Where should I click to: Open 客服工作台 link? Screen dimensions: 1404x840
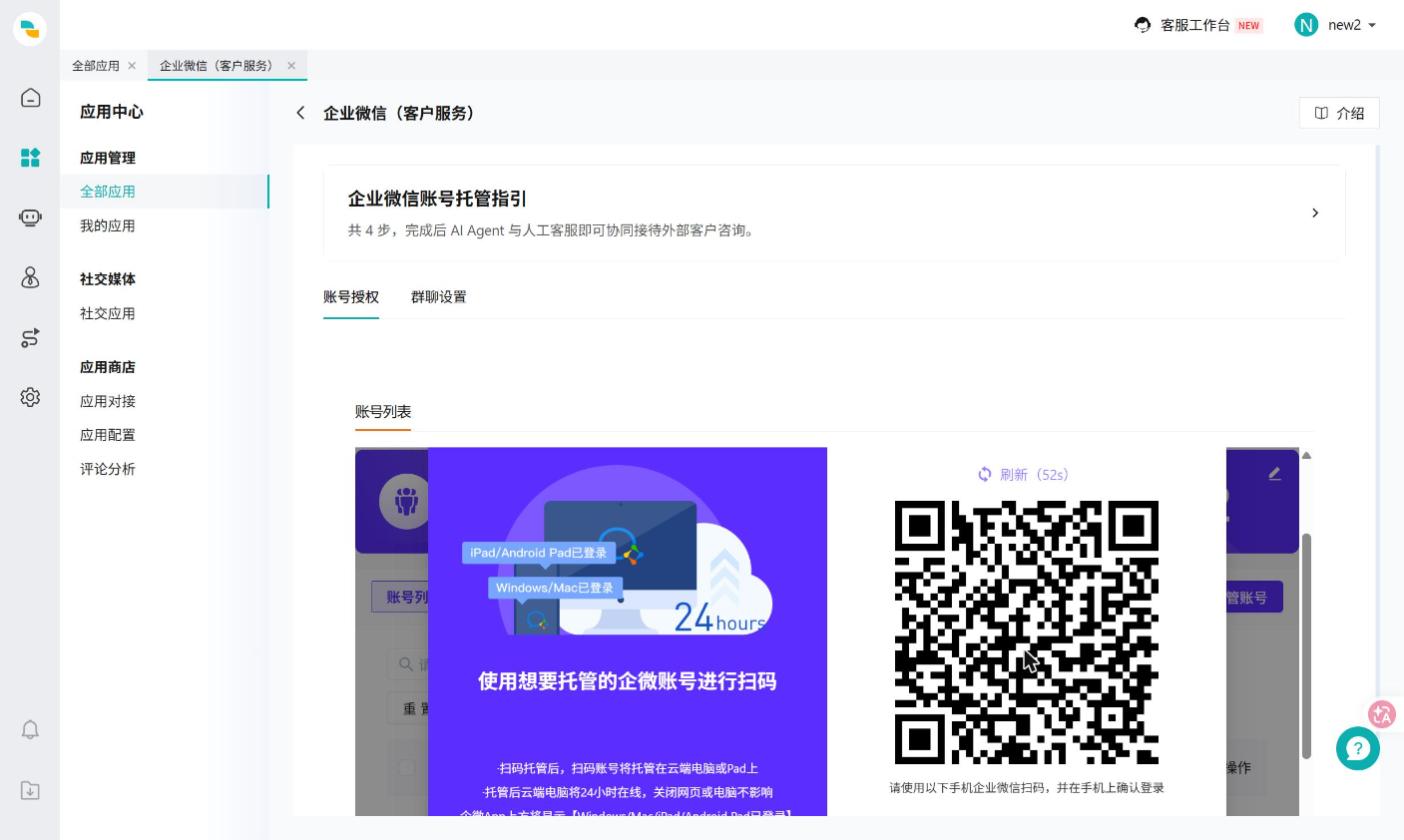click(1195, 25)
